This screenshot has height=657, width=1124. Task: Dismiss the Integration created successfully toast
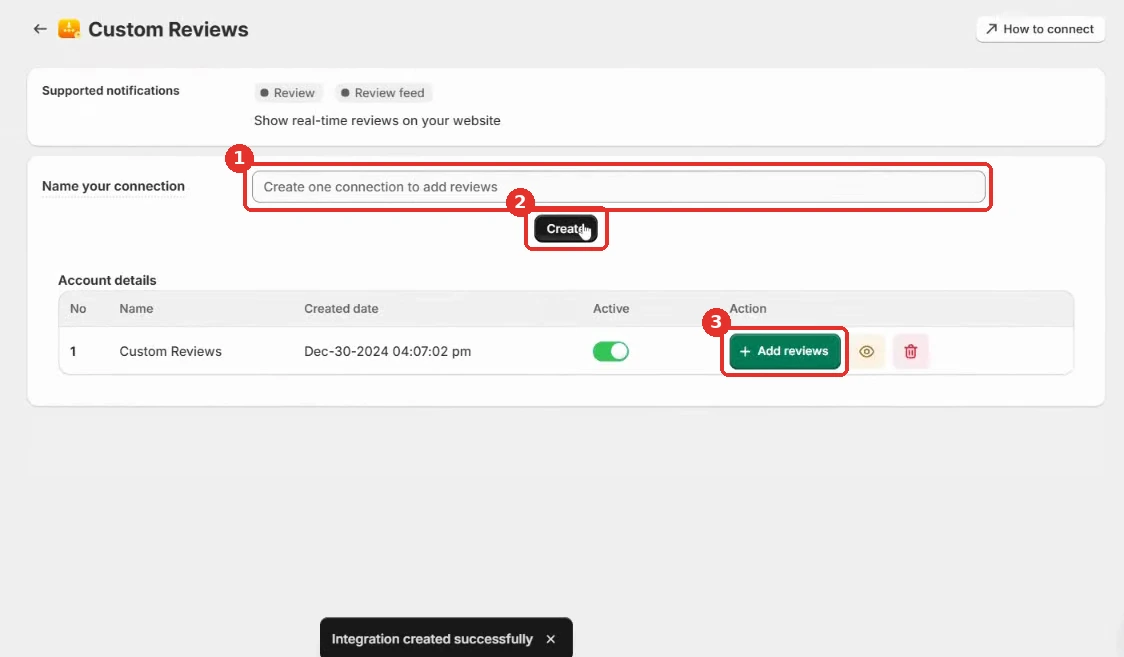[x=551, y=639]
